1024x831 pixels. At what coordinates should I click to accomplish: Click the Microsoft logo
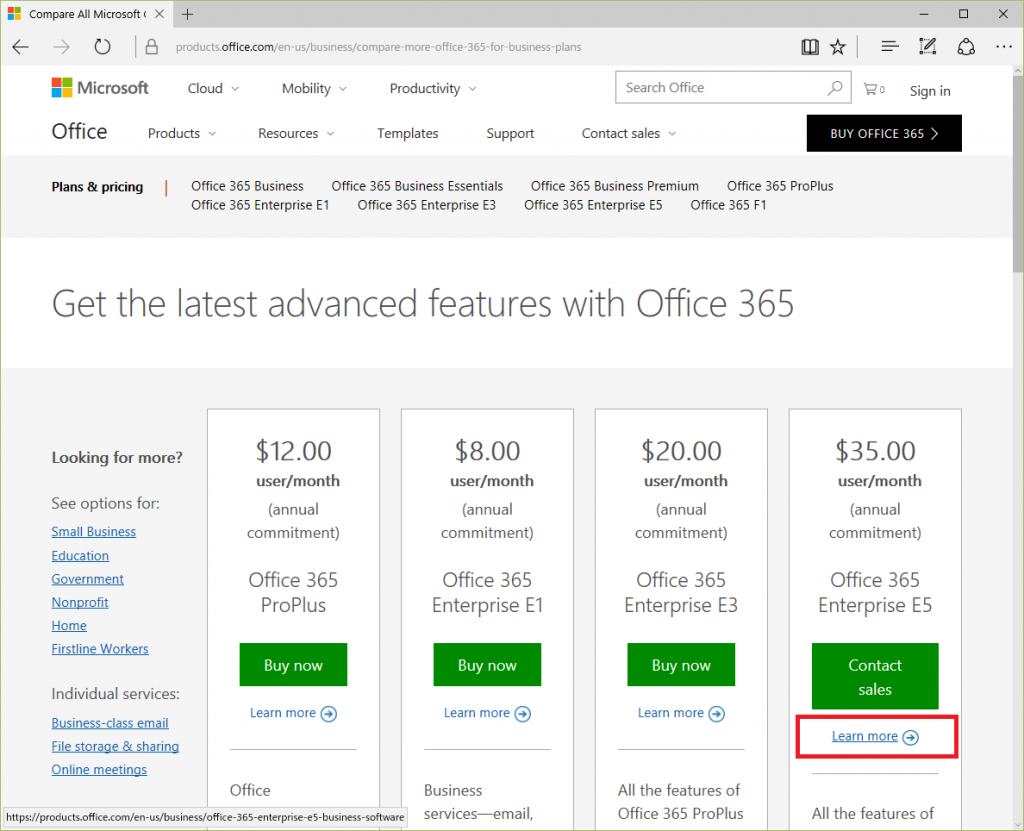pyautogui.click(x=100, y=88)
